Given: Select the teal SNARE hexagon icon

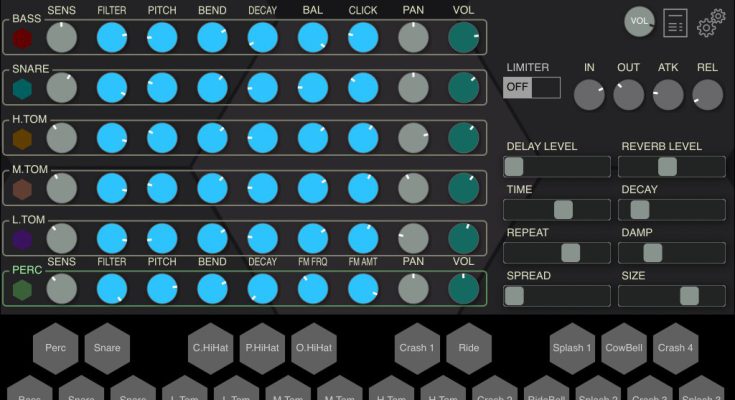Looking at the screenshot, I should pos(22,88).
